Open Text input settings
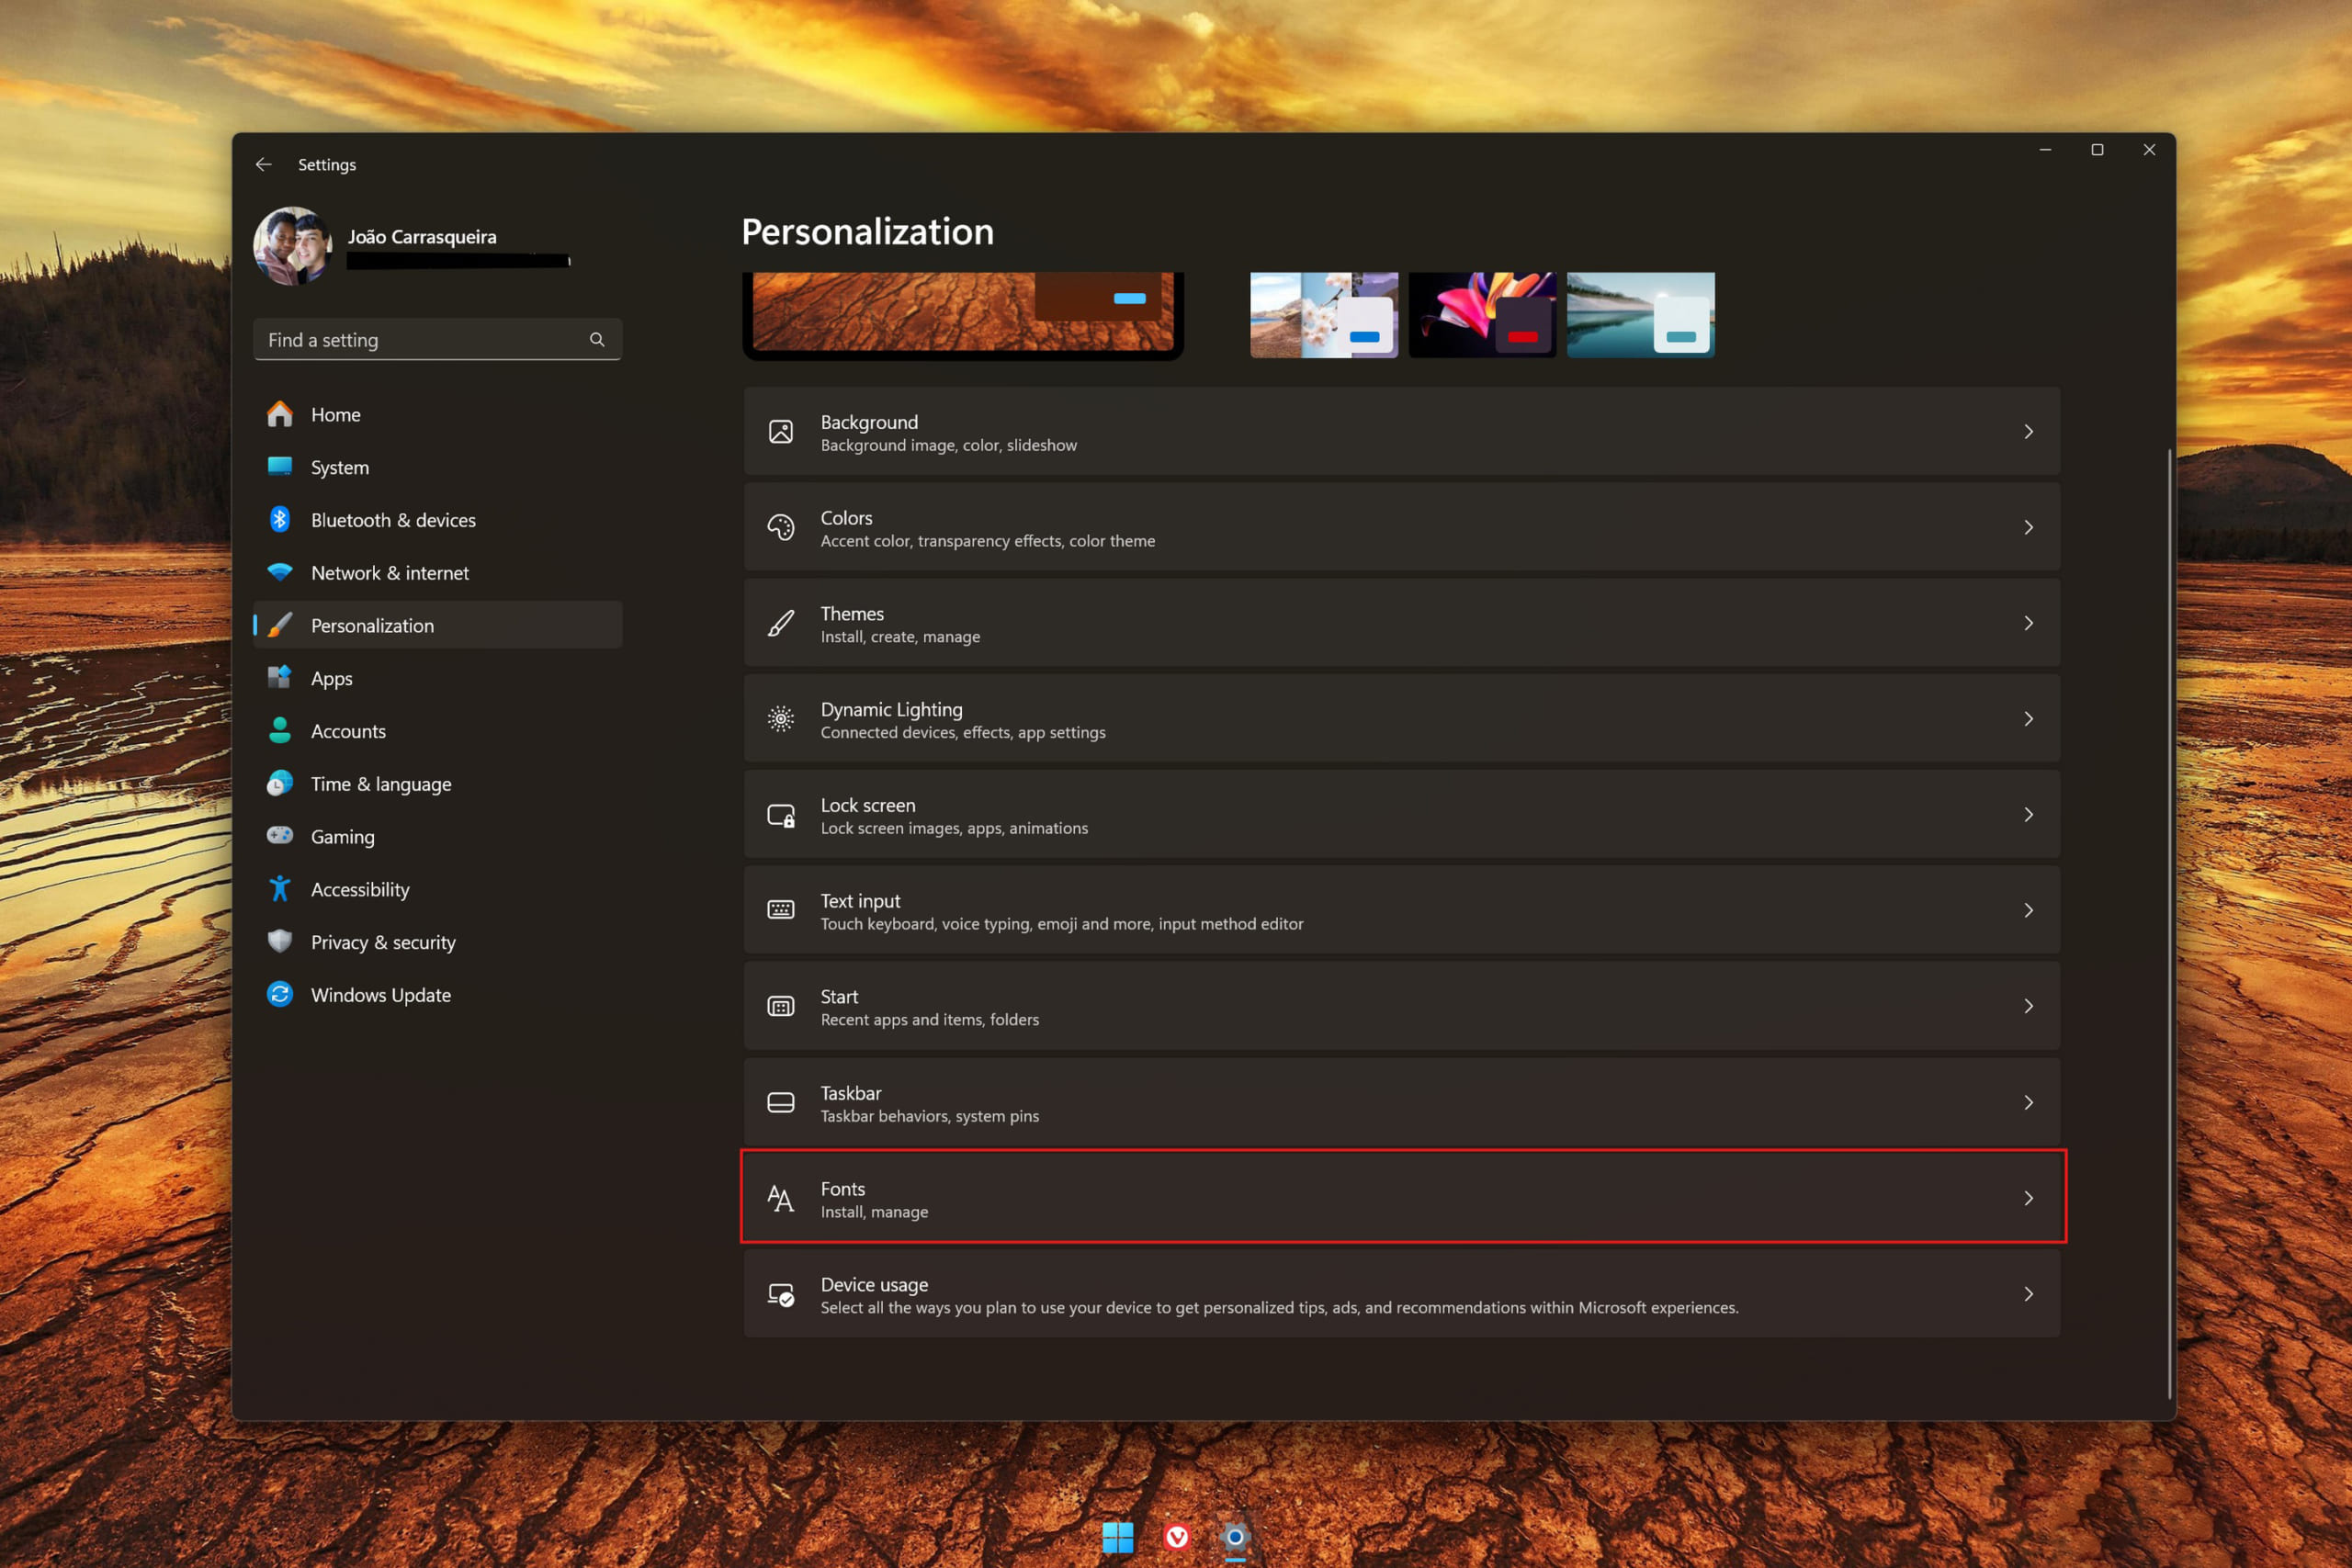The image size is (2352, 1568). [x=1400, y=910]
